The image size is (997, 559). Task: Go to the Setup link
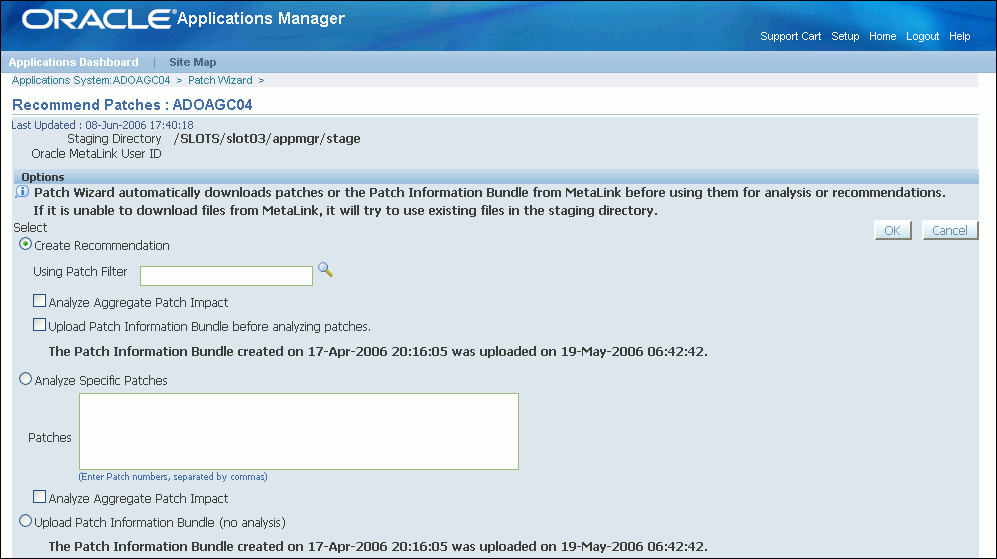845,36
